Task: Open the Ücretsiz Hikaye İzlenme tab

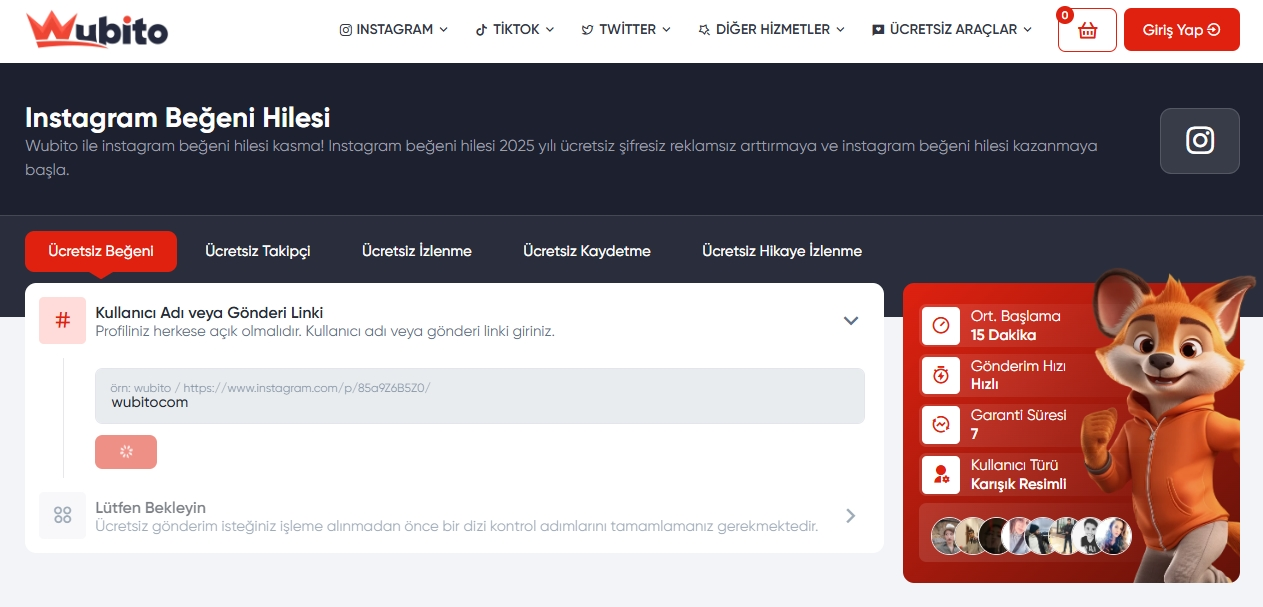Action: [781, 251]
